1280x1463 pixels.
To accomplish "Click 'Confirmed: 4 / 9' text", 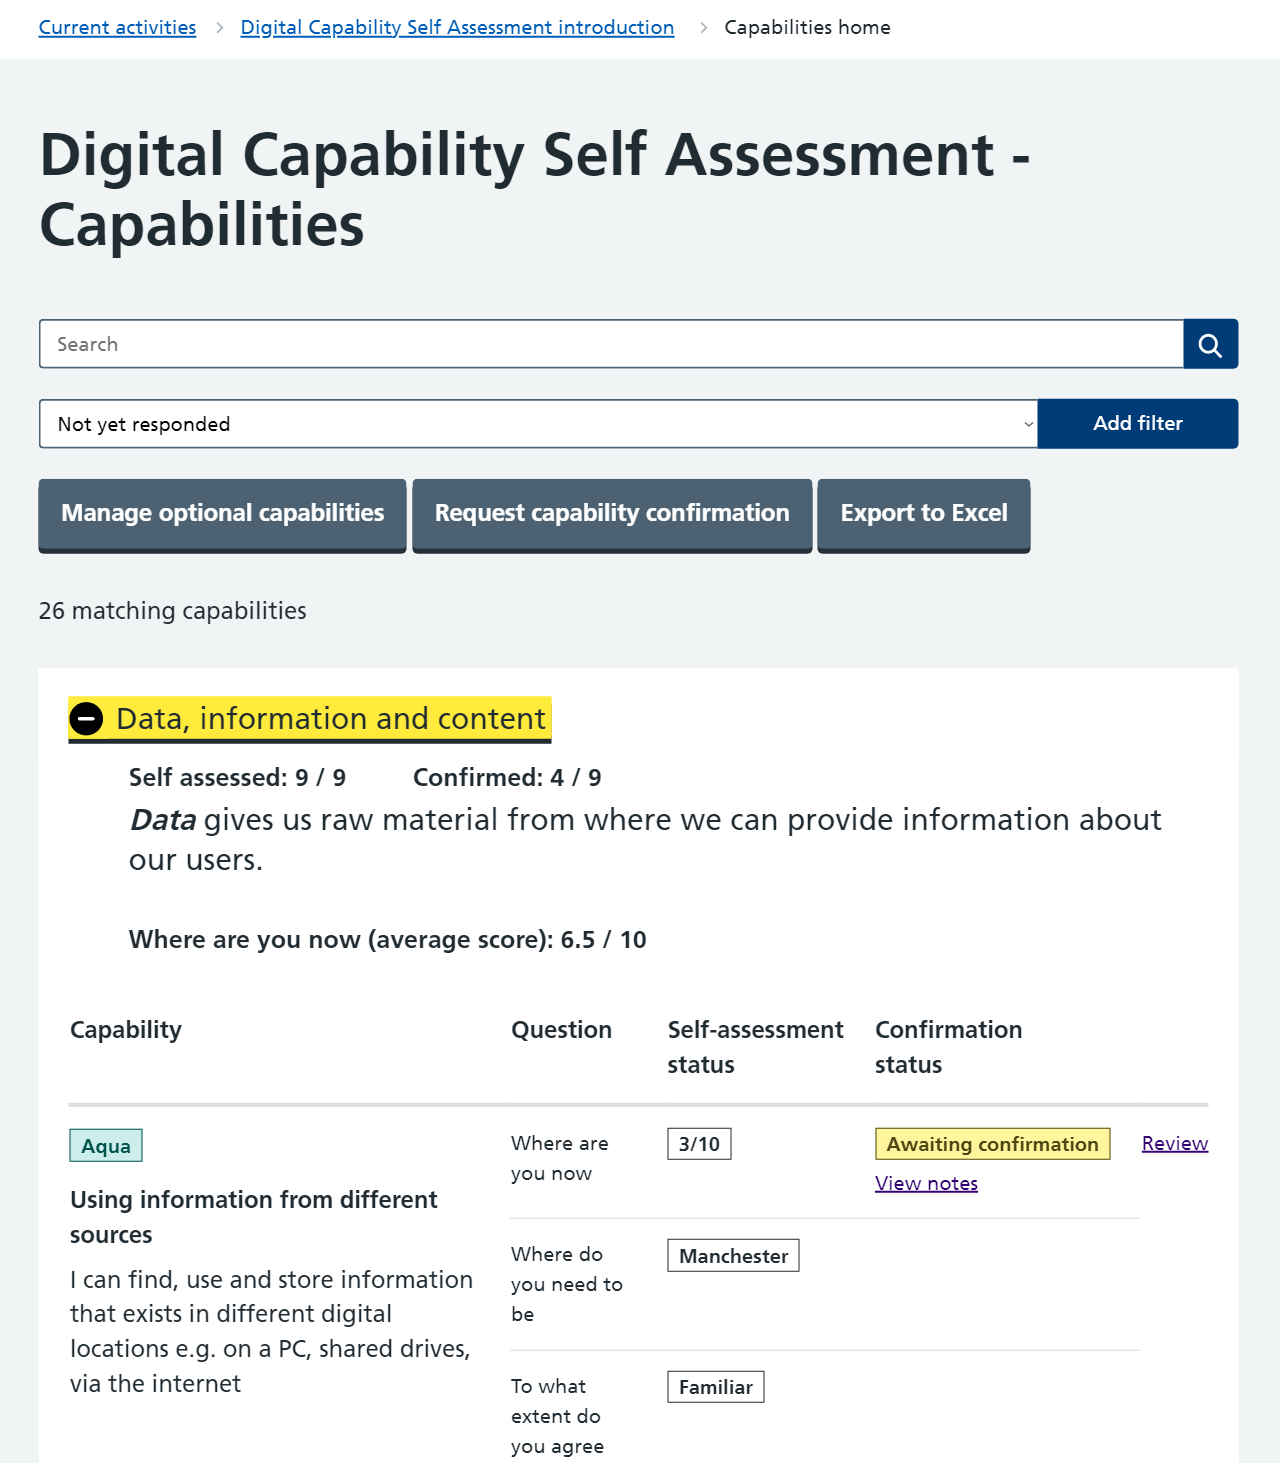I will 507,778.
